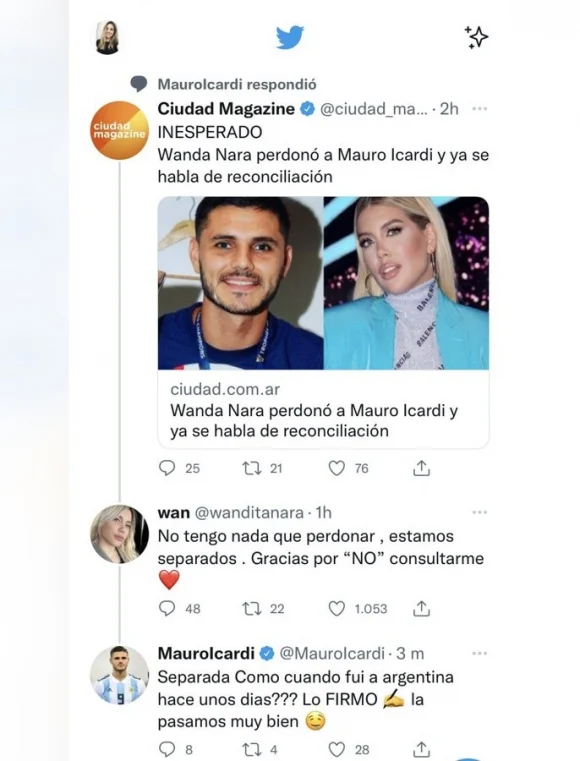Reply to the Ciudad Magazine tweet
The image size is (580, 761).
click(x=167, y=468)
